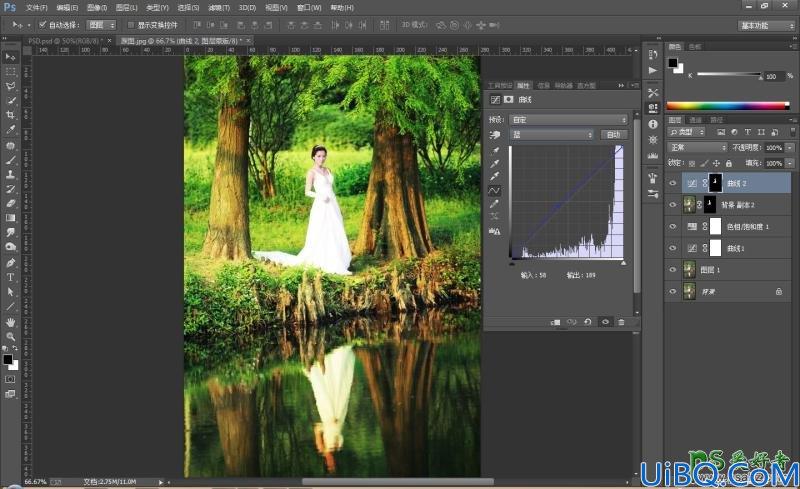This screenshot has height=489, width=800.
Task: Delete adjustment layer with trash icon
Action: click(621, 322)
